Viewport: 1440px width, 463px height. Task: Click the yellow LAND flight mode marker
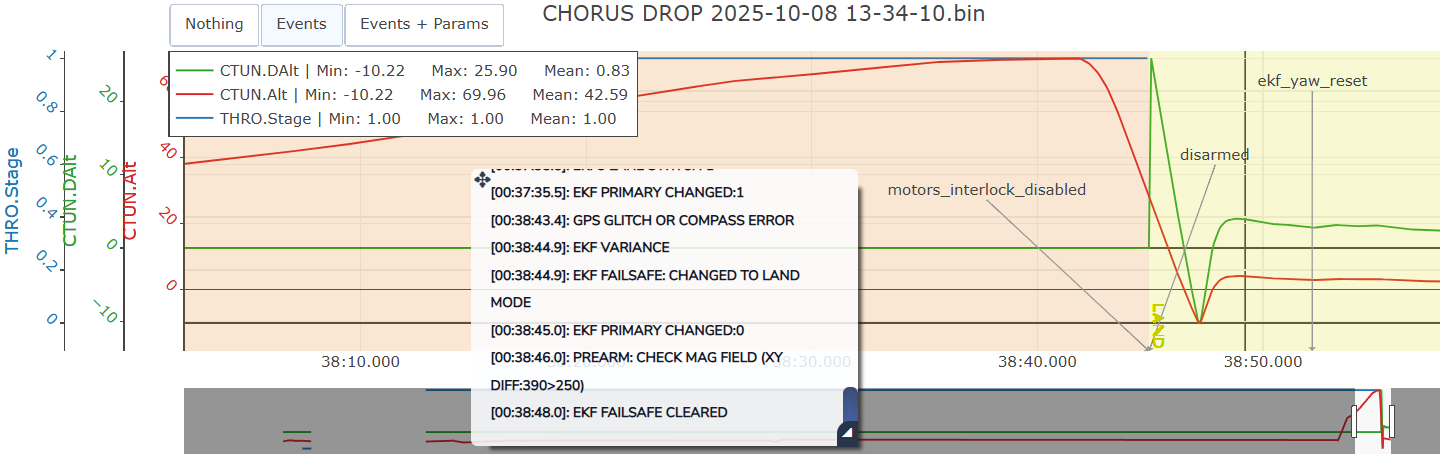tap(1158, 325)
